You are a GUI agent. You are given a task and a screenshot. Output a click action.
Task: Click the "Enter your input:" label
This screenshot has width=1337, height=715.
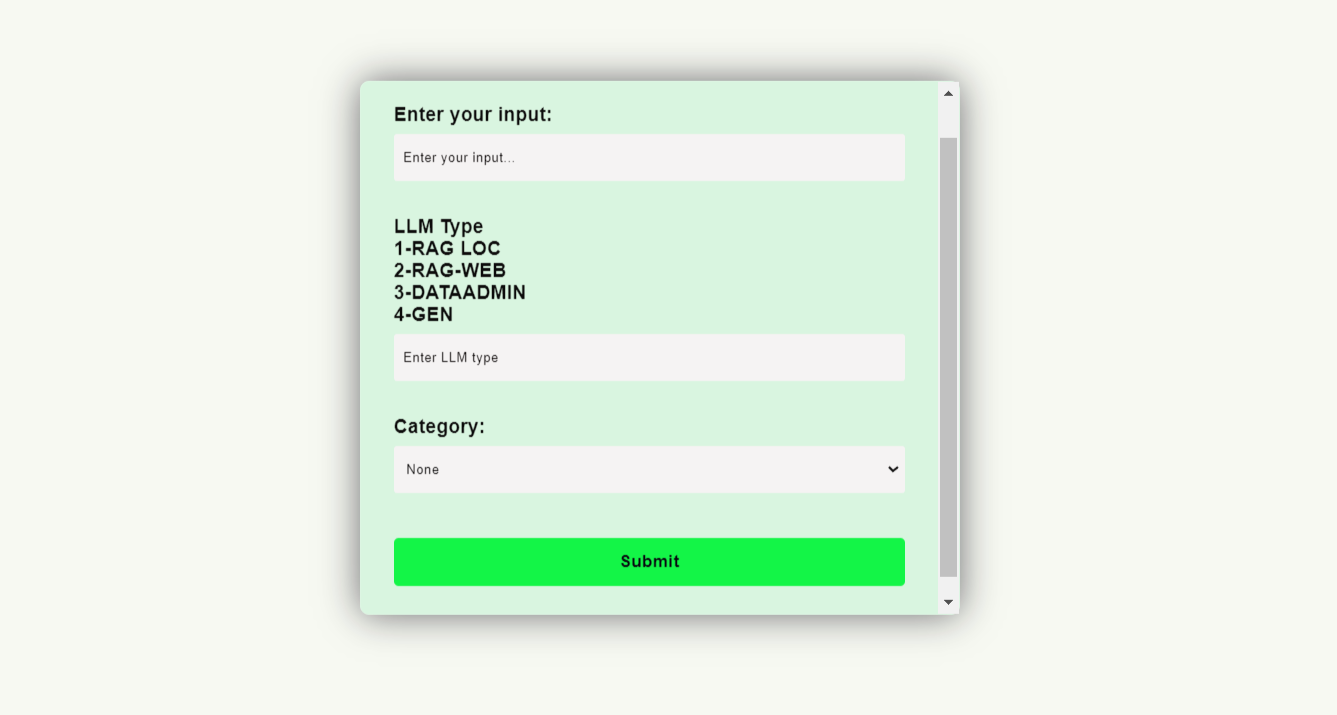coord(472,115)
